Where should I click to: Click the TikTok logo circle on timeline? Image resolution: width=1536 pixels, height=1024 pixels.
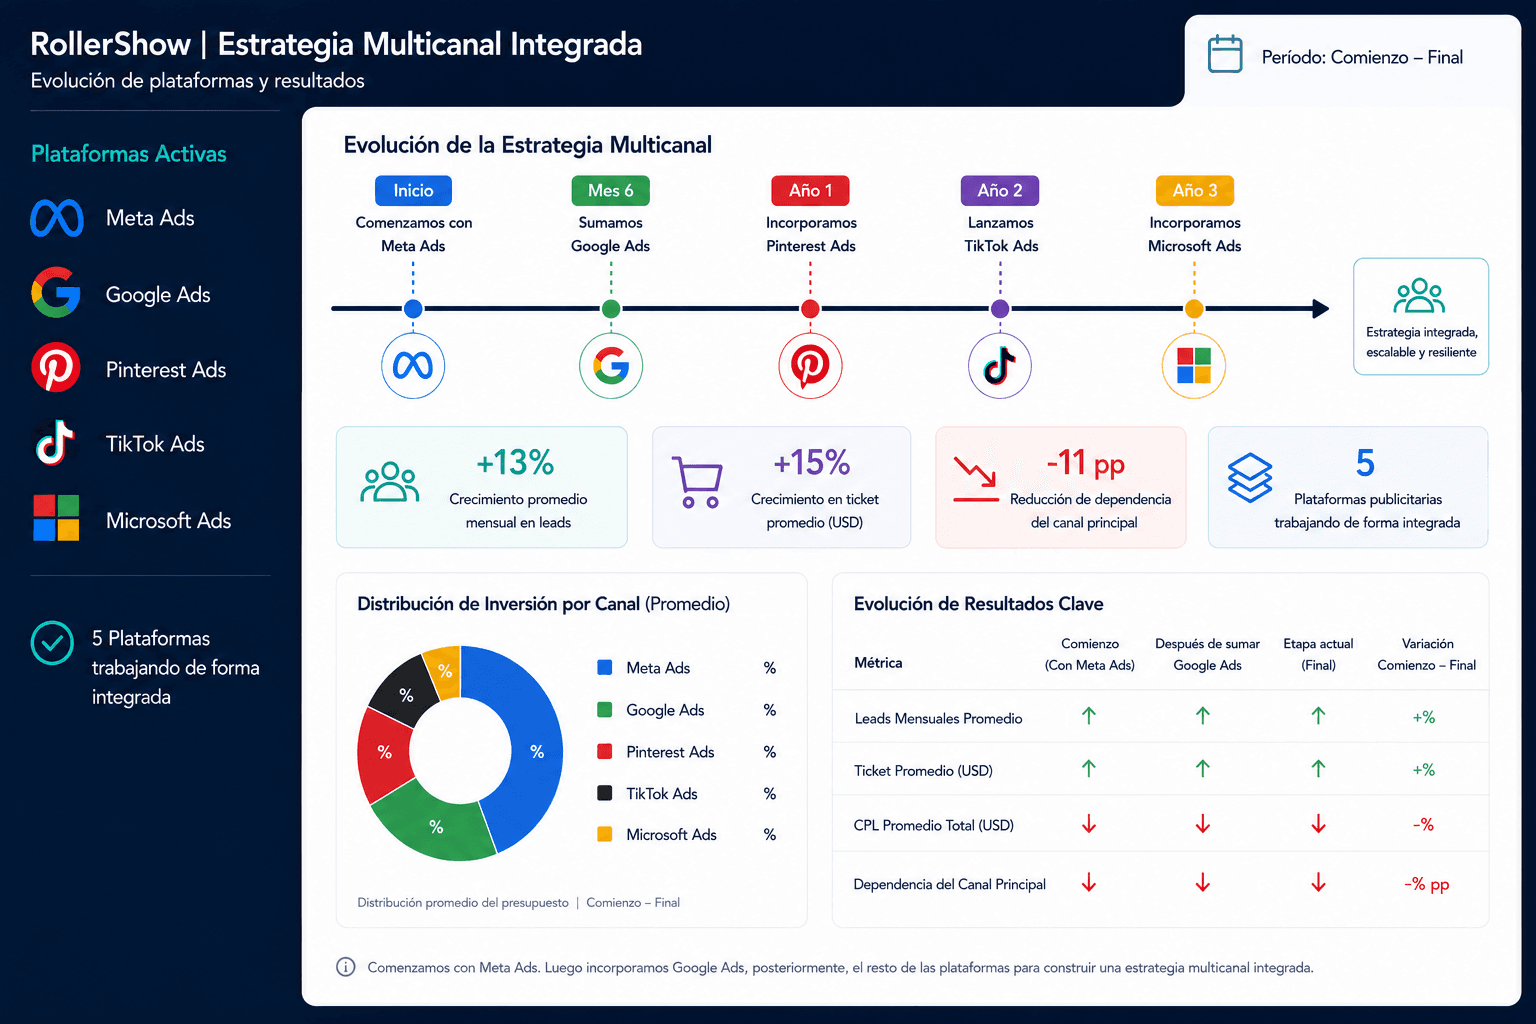click(1000, 365)
